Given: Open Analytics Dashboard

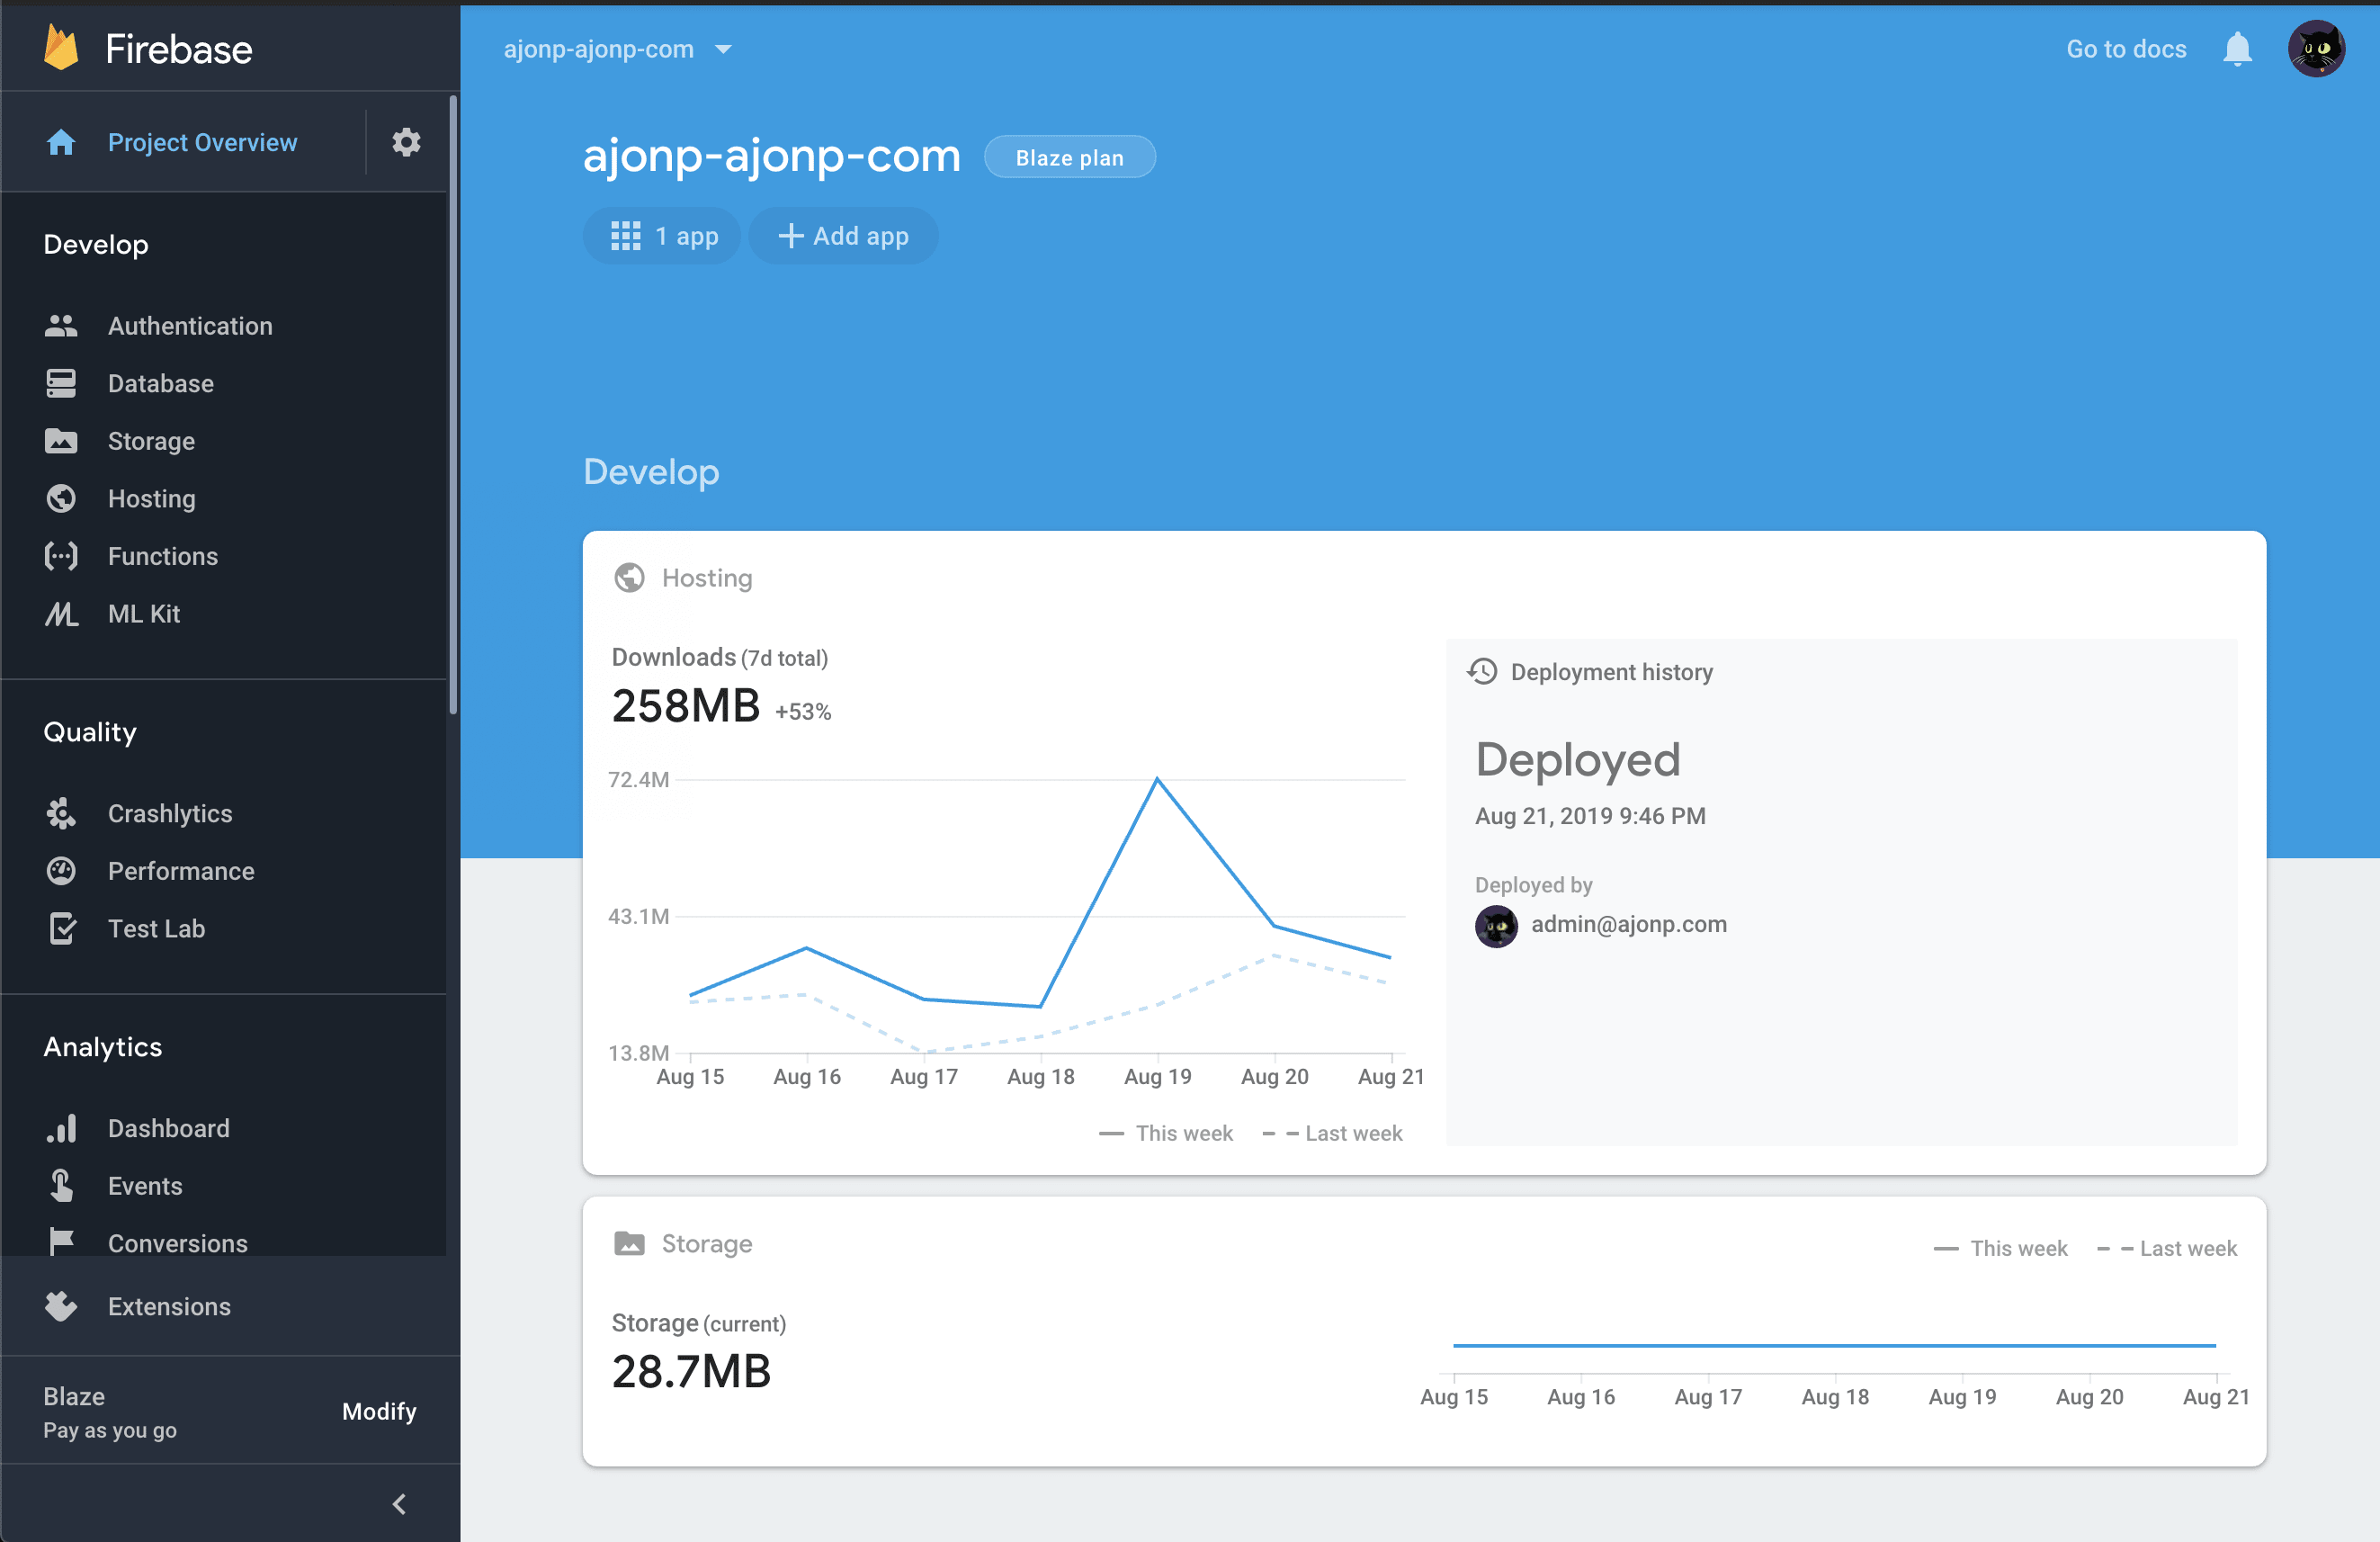Looking at the screenshot, I should click(169, 1128).
